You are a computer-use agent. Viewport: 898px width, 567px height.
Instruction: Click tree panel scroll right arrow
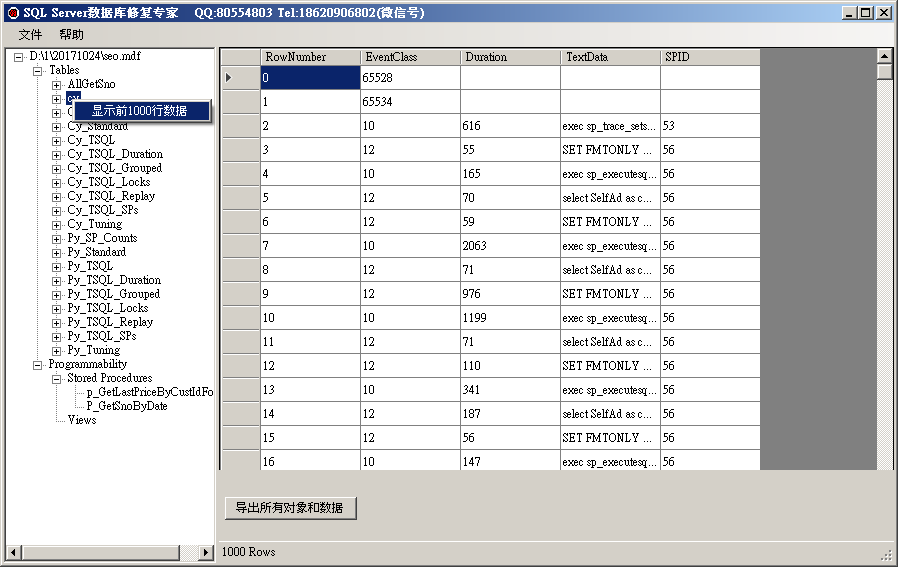[x=206, y=553]
